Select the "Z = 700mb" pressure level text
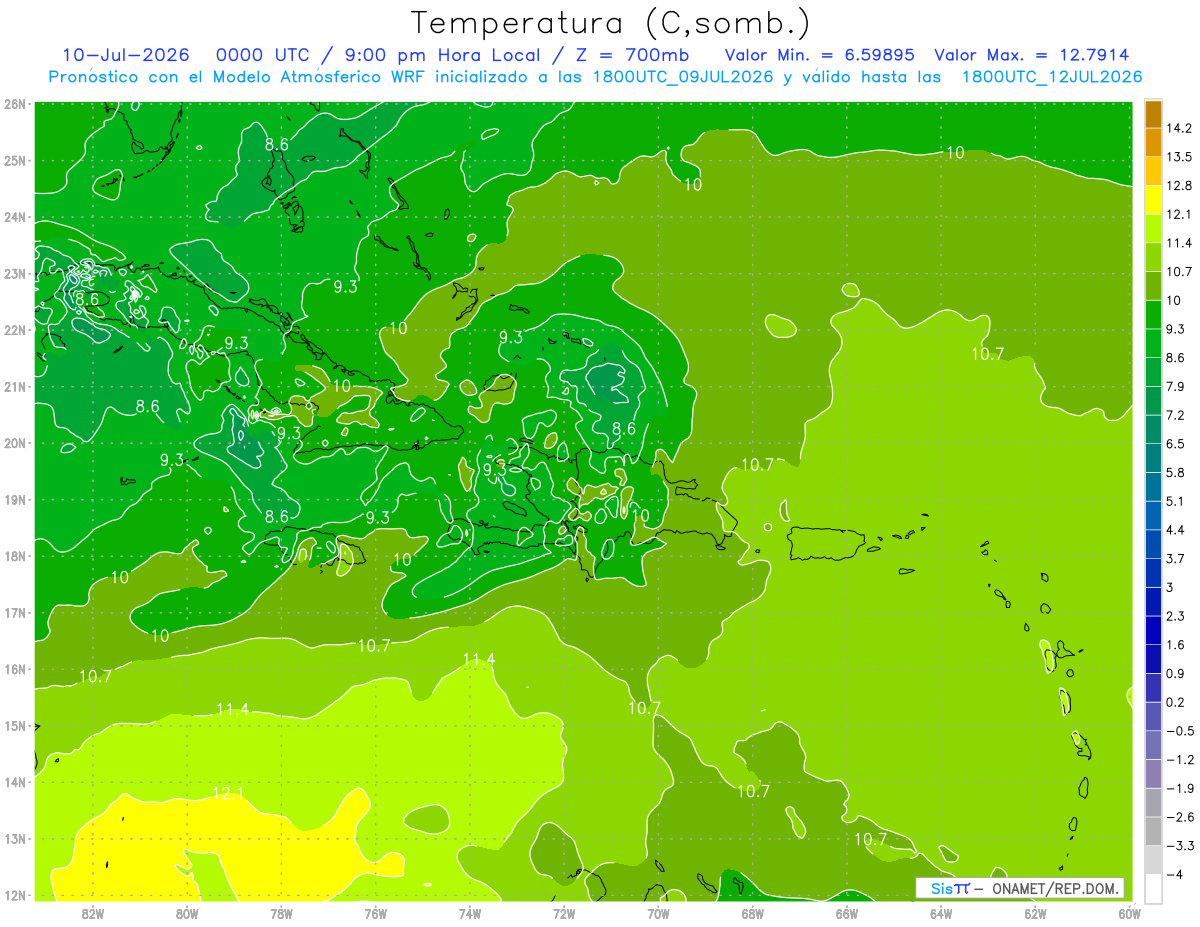Image resolution: width=1200 pixels, height=927 pixels. pos(628,55)
